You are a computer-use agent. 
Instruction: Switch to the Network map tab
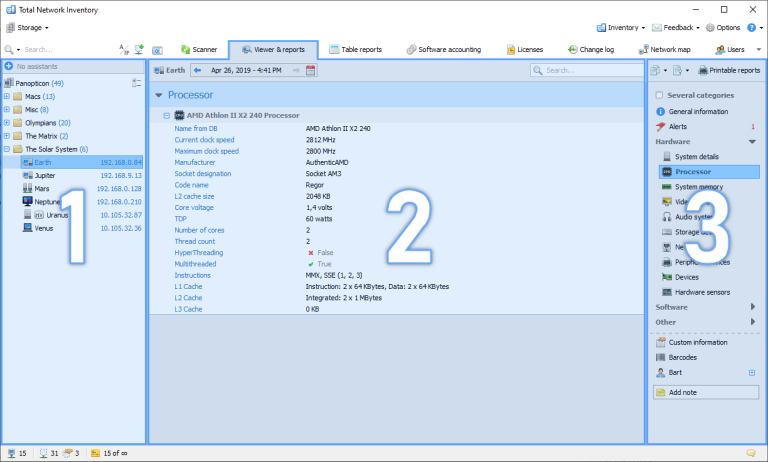[664, 49]
